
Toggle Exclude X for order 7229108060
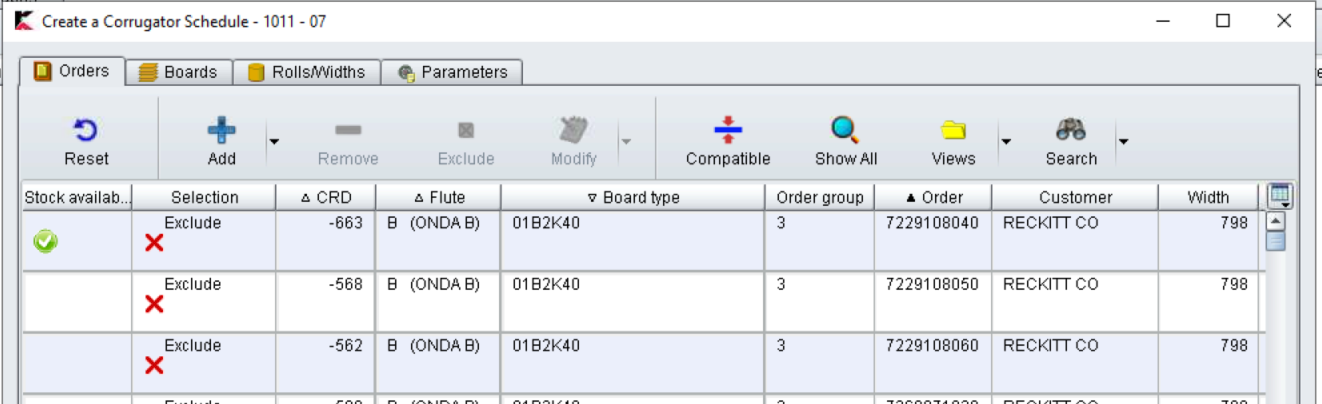pyautogui.click(x=154, y=365)
